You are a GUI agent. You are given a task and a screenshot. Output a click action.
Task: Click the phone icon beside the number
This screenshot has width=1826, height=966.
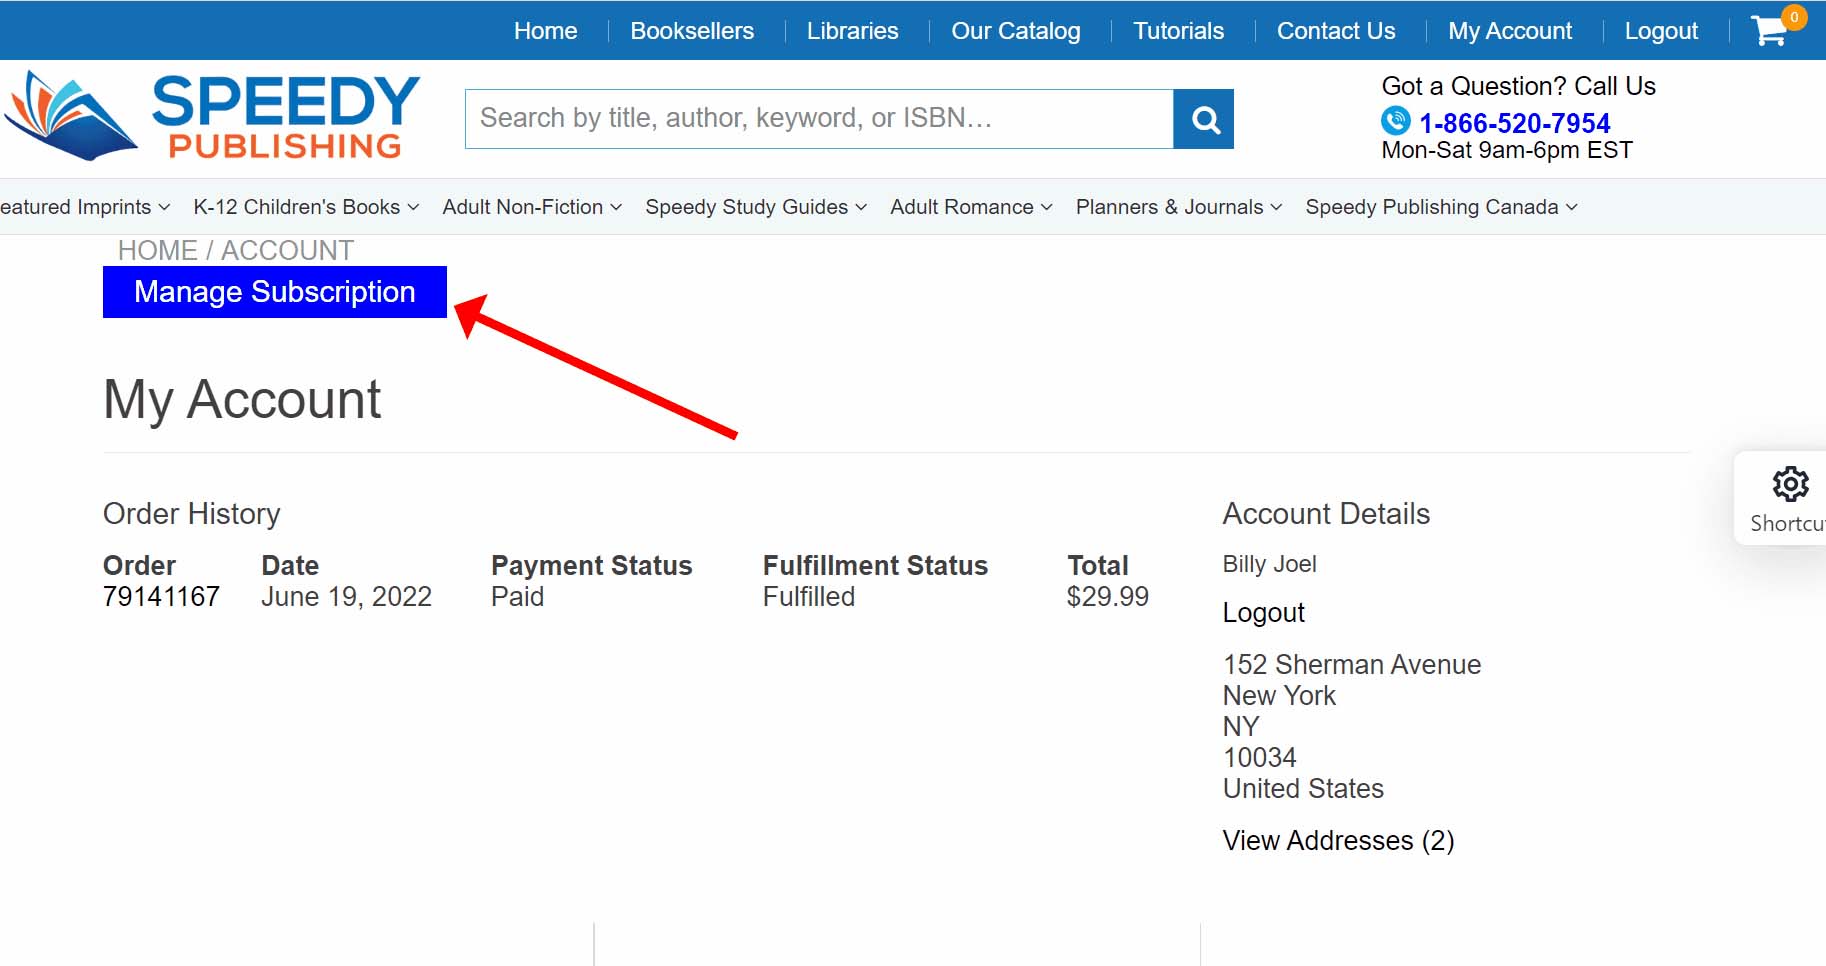(x=1396, y=121)
